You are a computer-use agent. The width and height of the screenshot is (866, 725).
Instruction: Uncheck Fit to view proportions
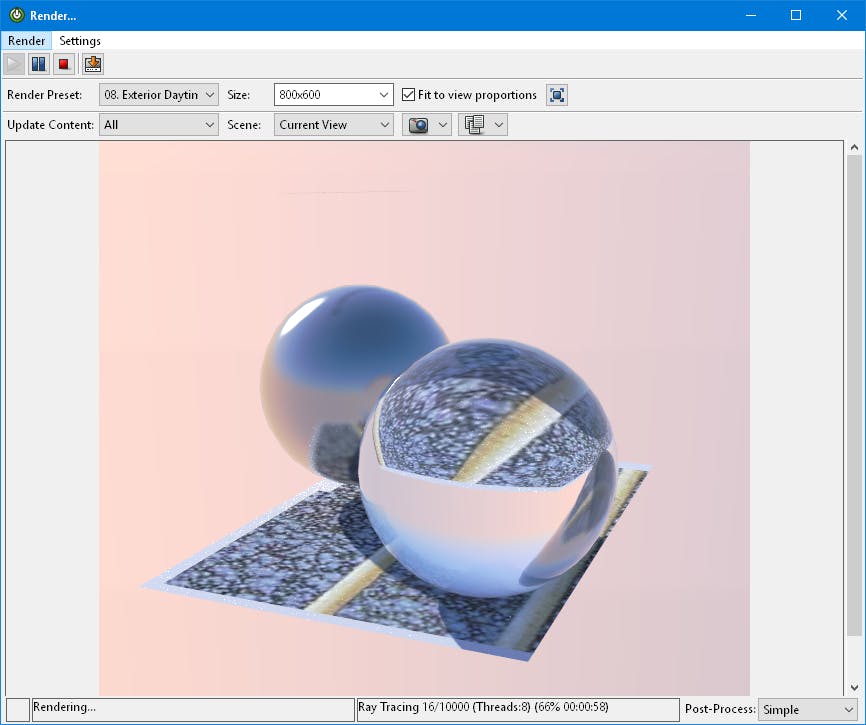click(x=407, y=94)
